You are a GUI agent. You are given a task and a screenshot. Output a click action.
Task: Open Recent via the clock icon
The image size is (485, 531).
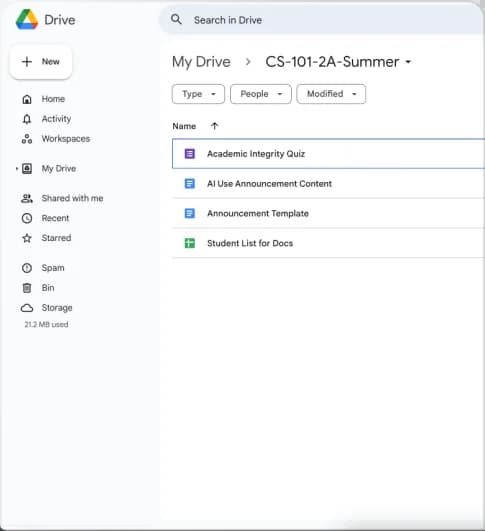27,218
